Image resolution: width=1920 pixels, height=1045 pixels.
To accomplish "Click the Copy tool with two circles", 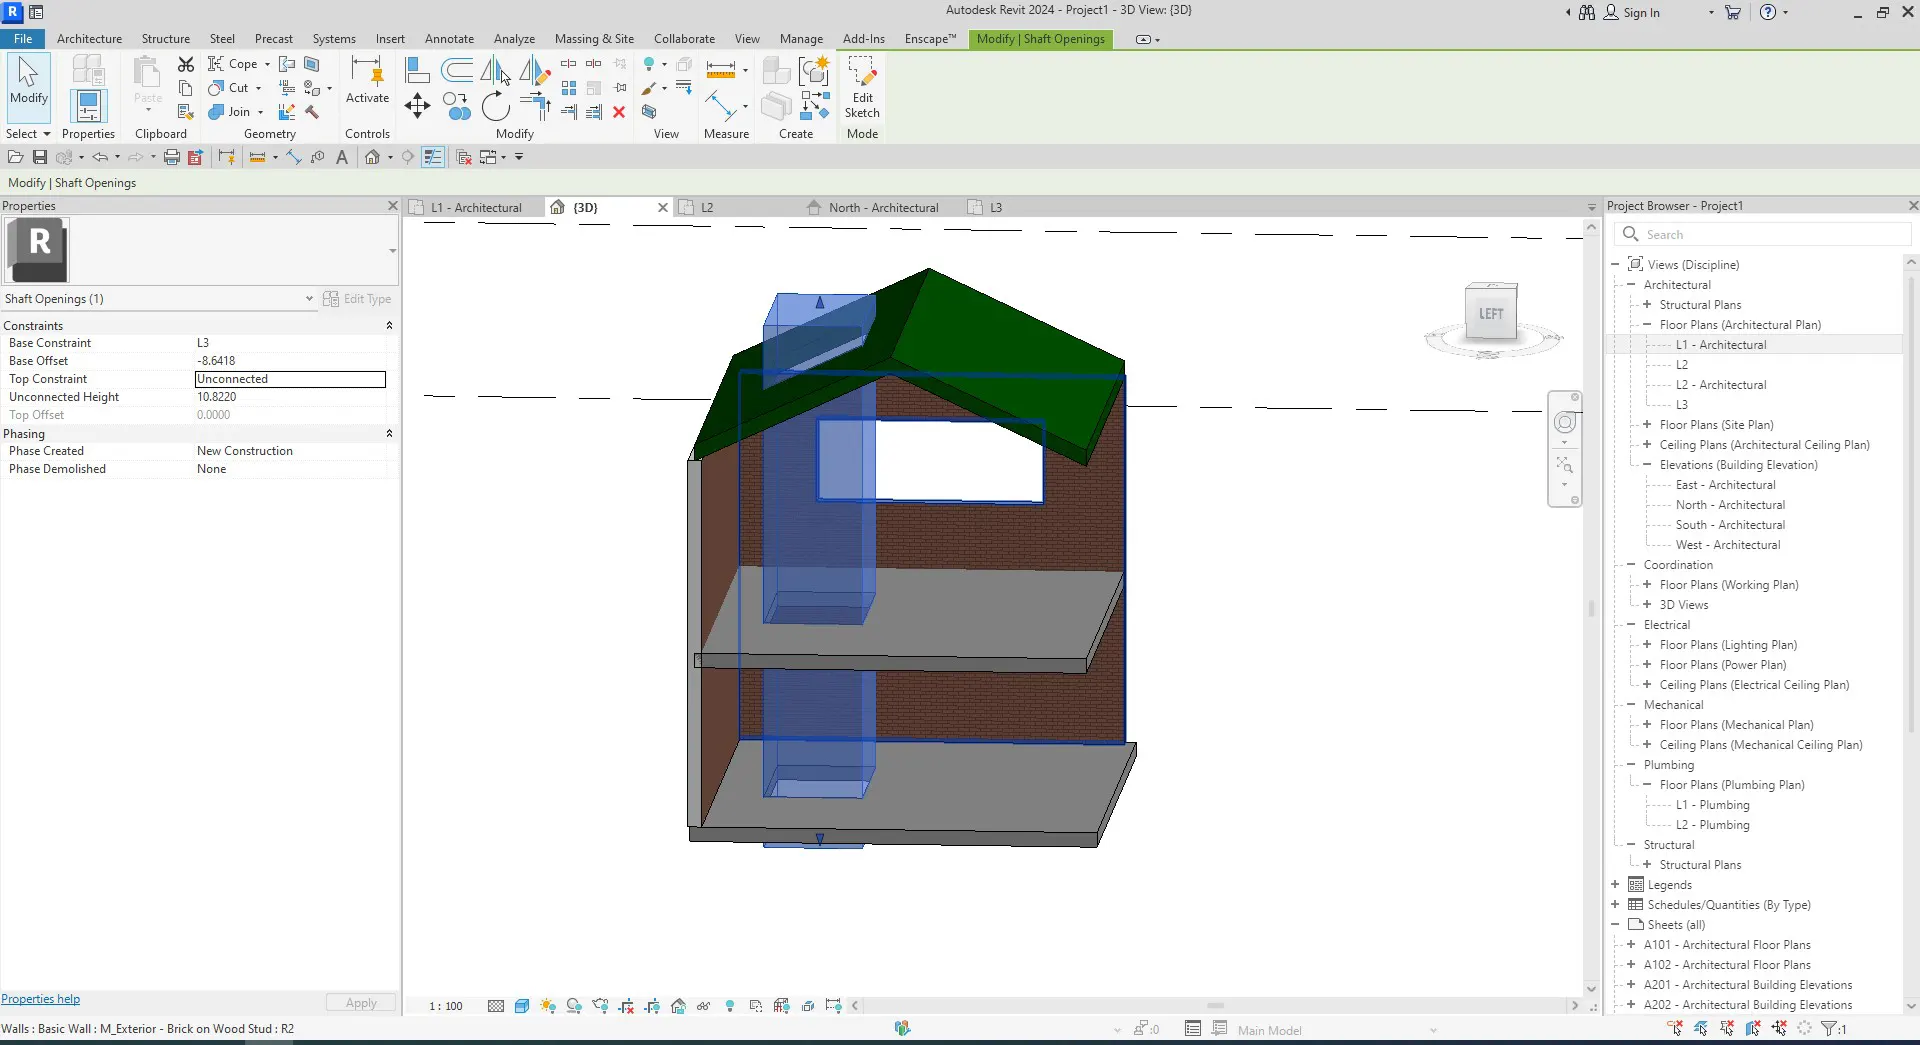I will [x=457, y=106].
